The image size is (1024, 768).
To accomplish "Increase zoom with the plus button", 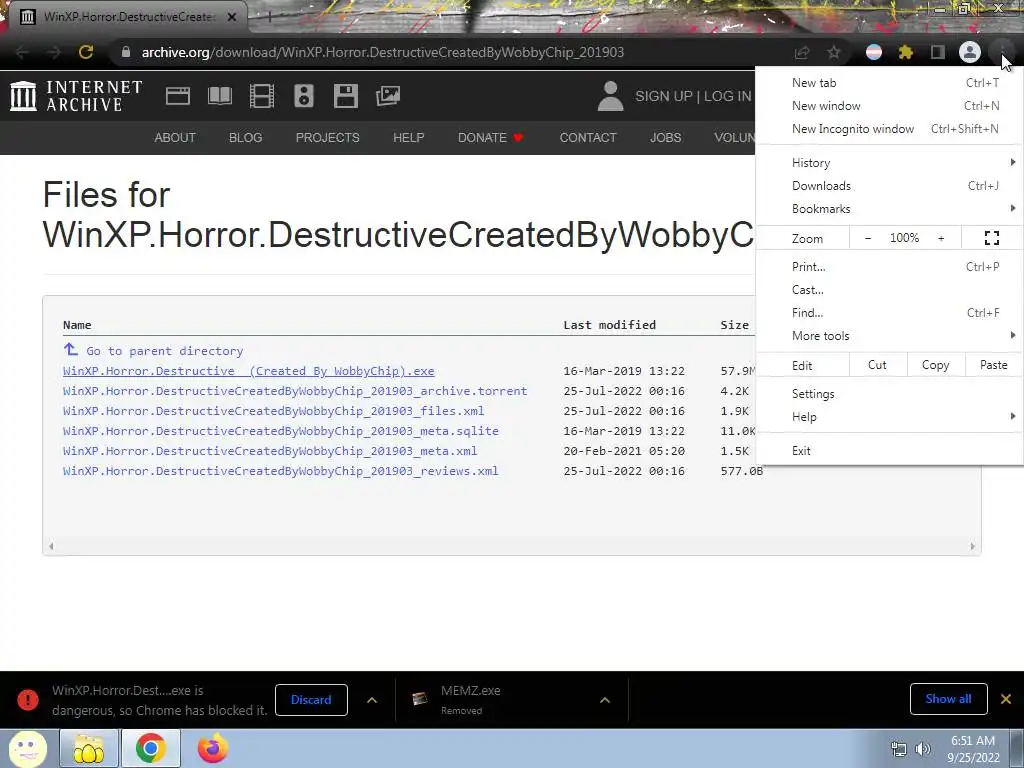I will [941, 238].
